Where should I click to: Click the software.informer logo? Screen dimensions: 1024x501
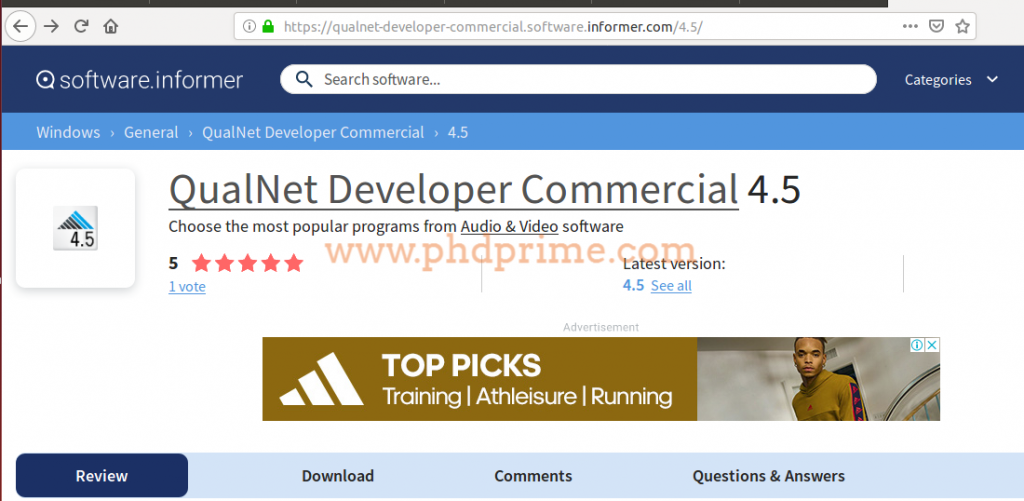(140, 80)
